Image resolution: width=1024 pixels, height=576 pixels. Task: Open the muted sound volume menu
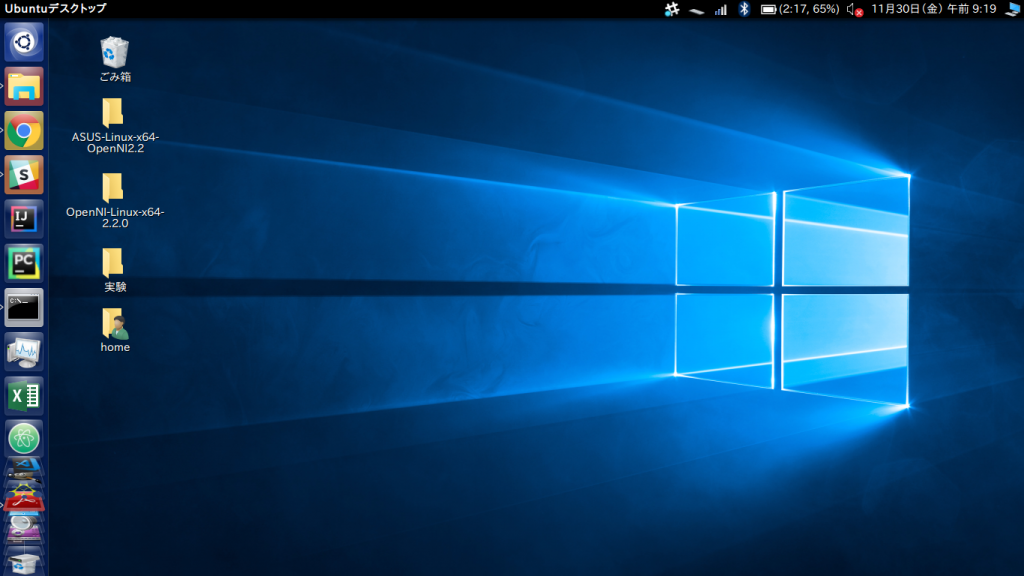pyautogui.click(x=854, y=10)
